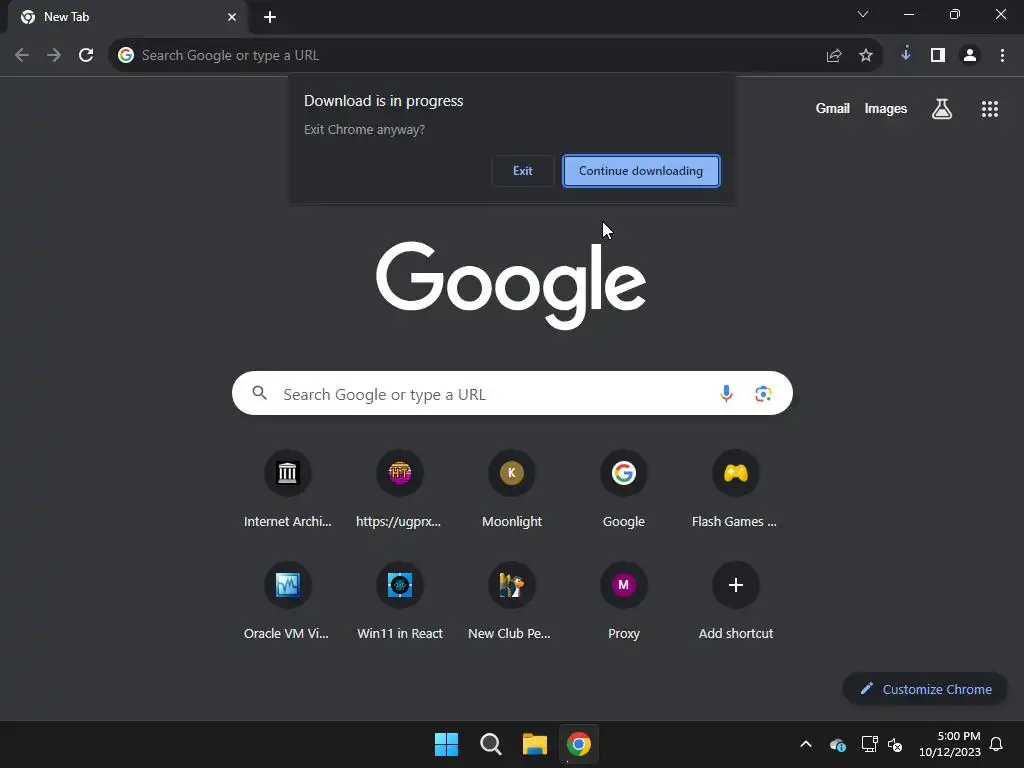Click the Google search box
1024x768 pixels.
[512, 394]
